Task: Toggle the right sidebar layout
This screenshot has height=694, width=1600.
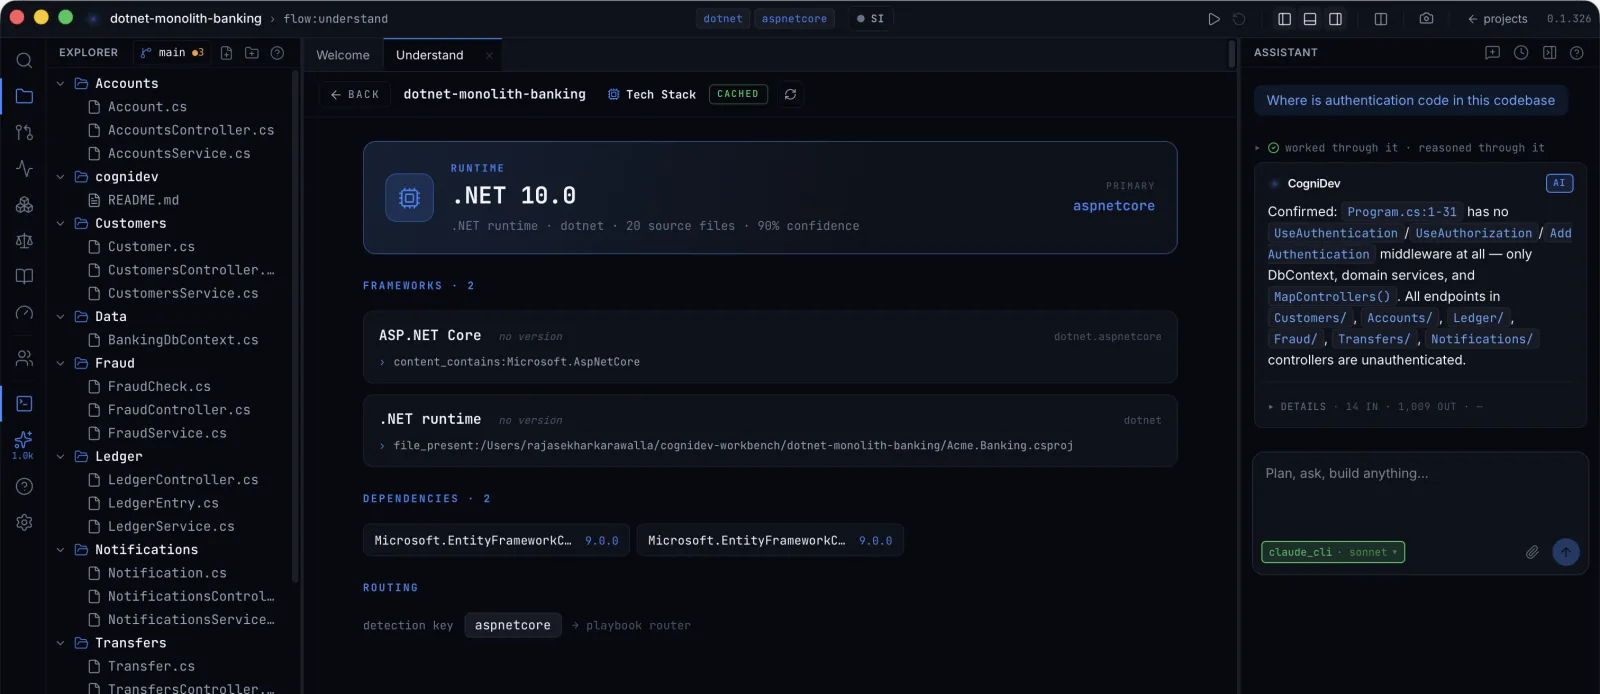Action: 1335,19
